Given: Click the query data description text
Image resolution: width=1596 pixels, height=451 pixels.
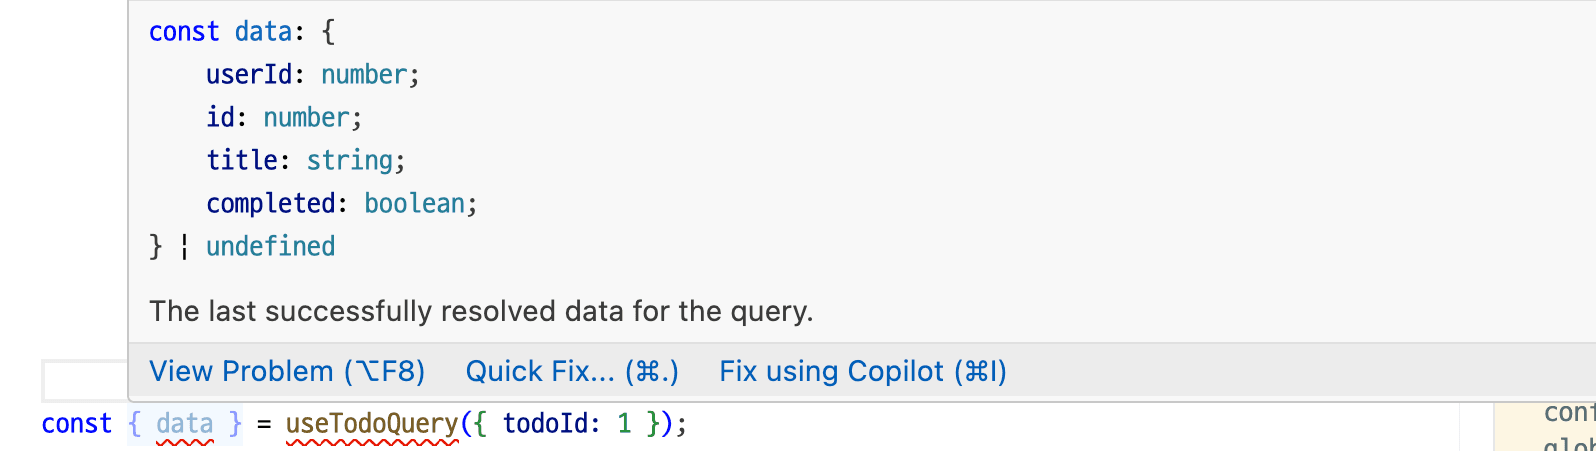Looking at the screenshot, I should coord(481,312).
